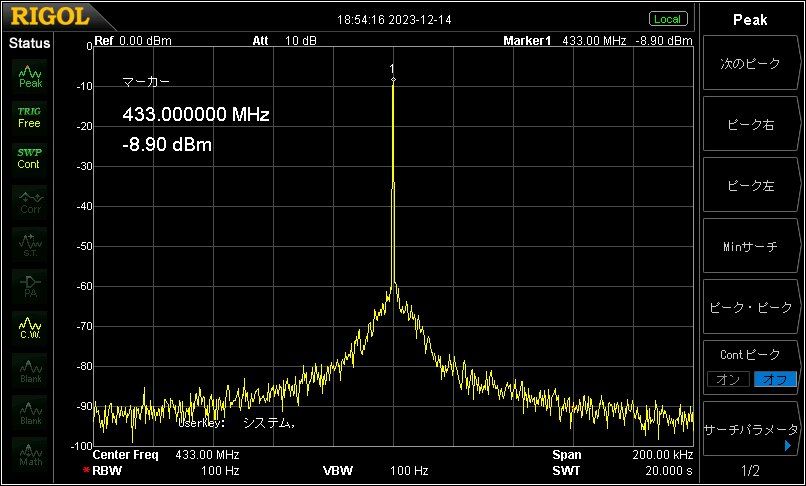Click the Math trace status icon
Screen dimensions: 806x486
point(30,454)
